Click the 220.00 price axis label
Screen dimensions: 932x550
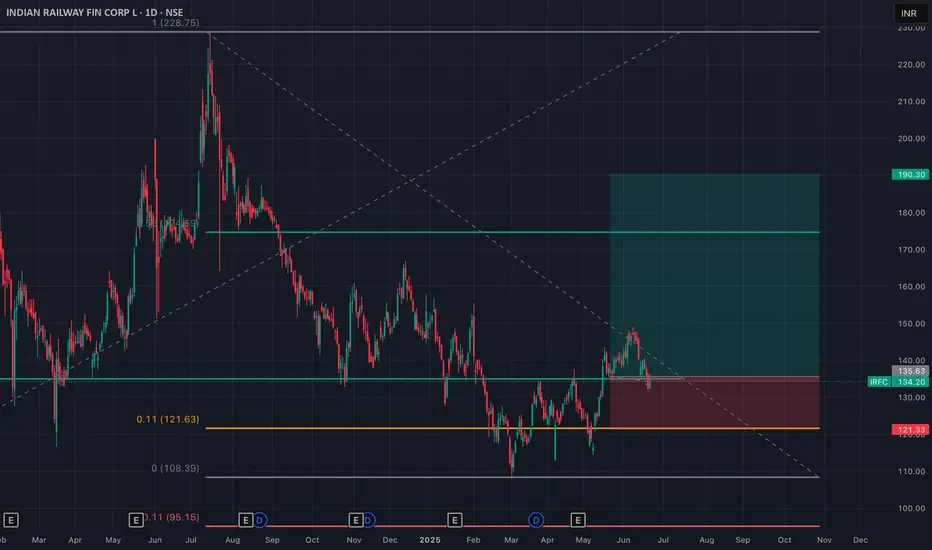click(911, 65)
